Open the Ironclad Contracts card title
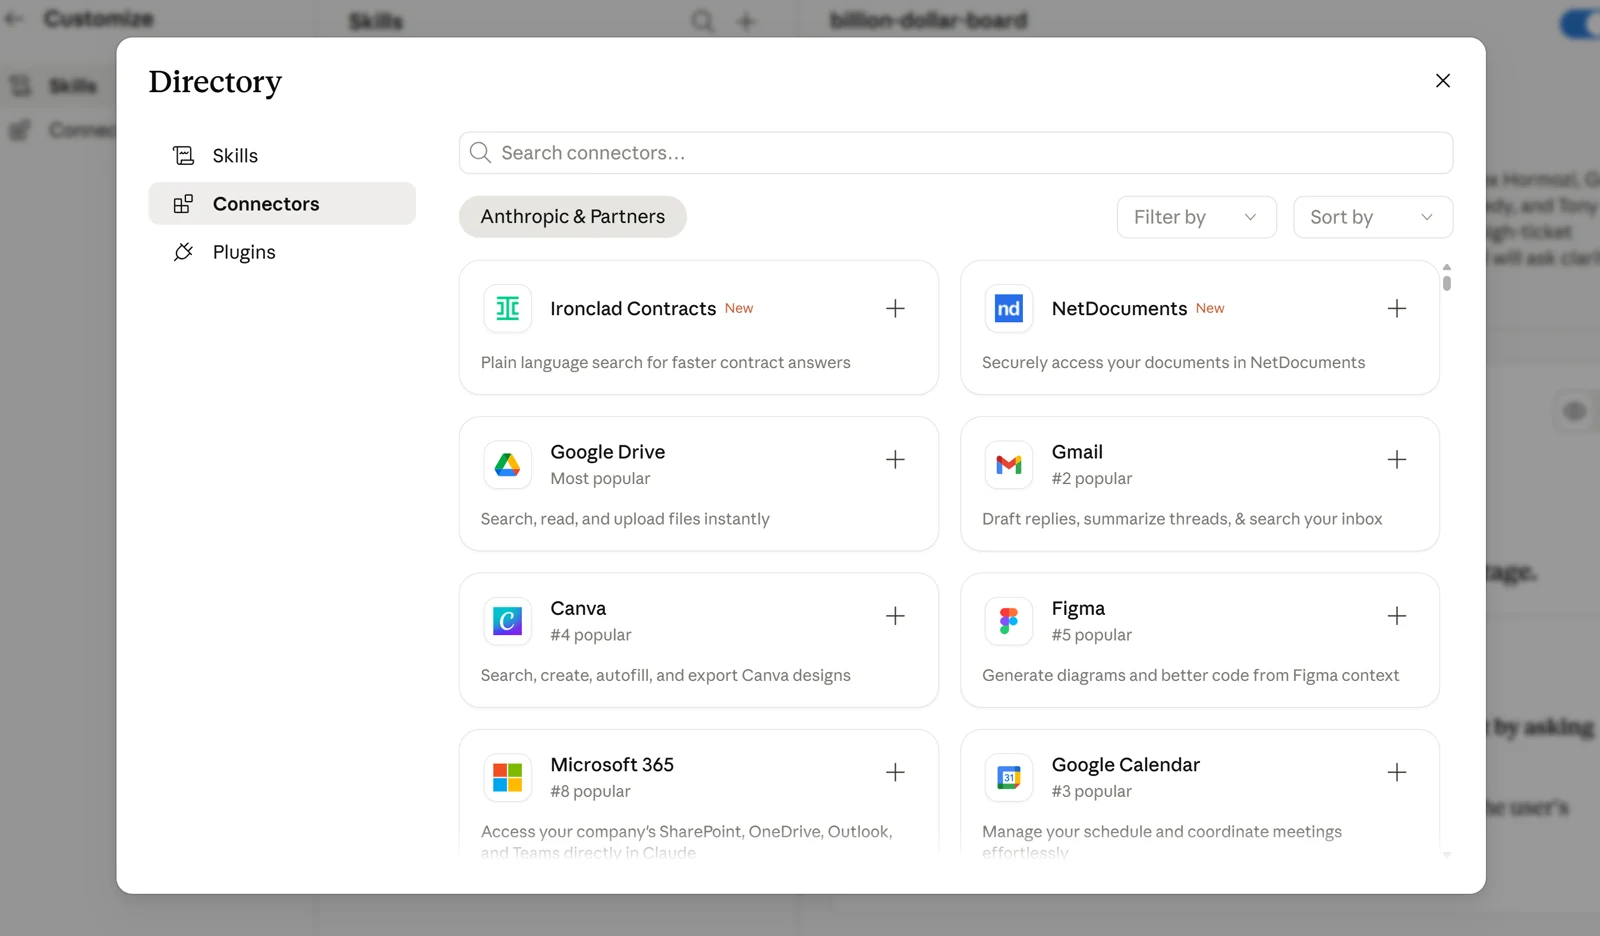The width and height of the screenshot is (1600, 936). coord(633,309)
